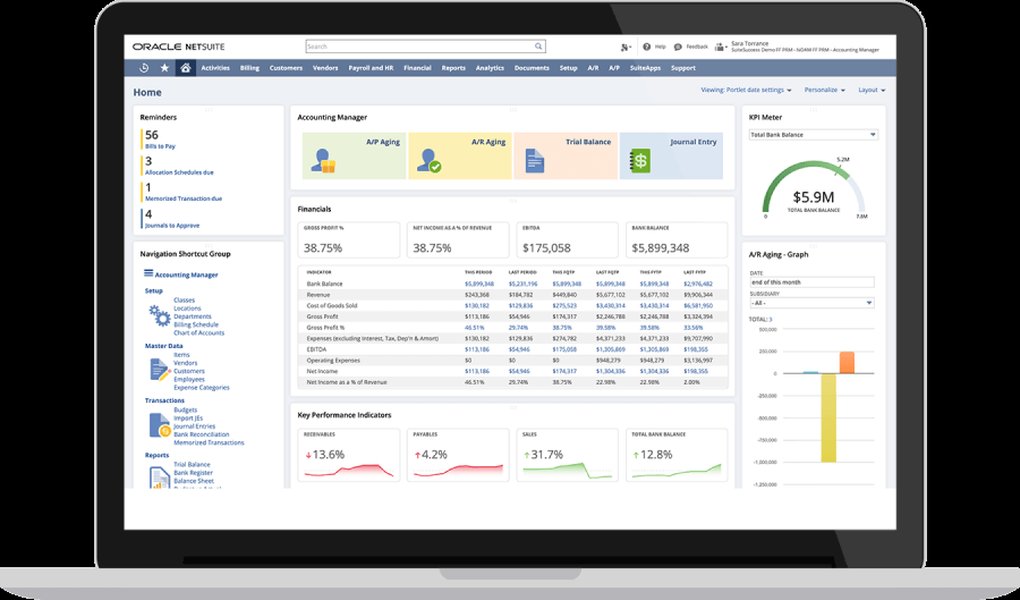
Task: Open the Memorized Transactions link
Action: (209, 443)
